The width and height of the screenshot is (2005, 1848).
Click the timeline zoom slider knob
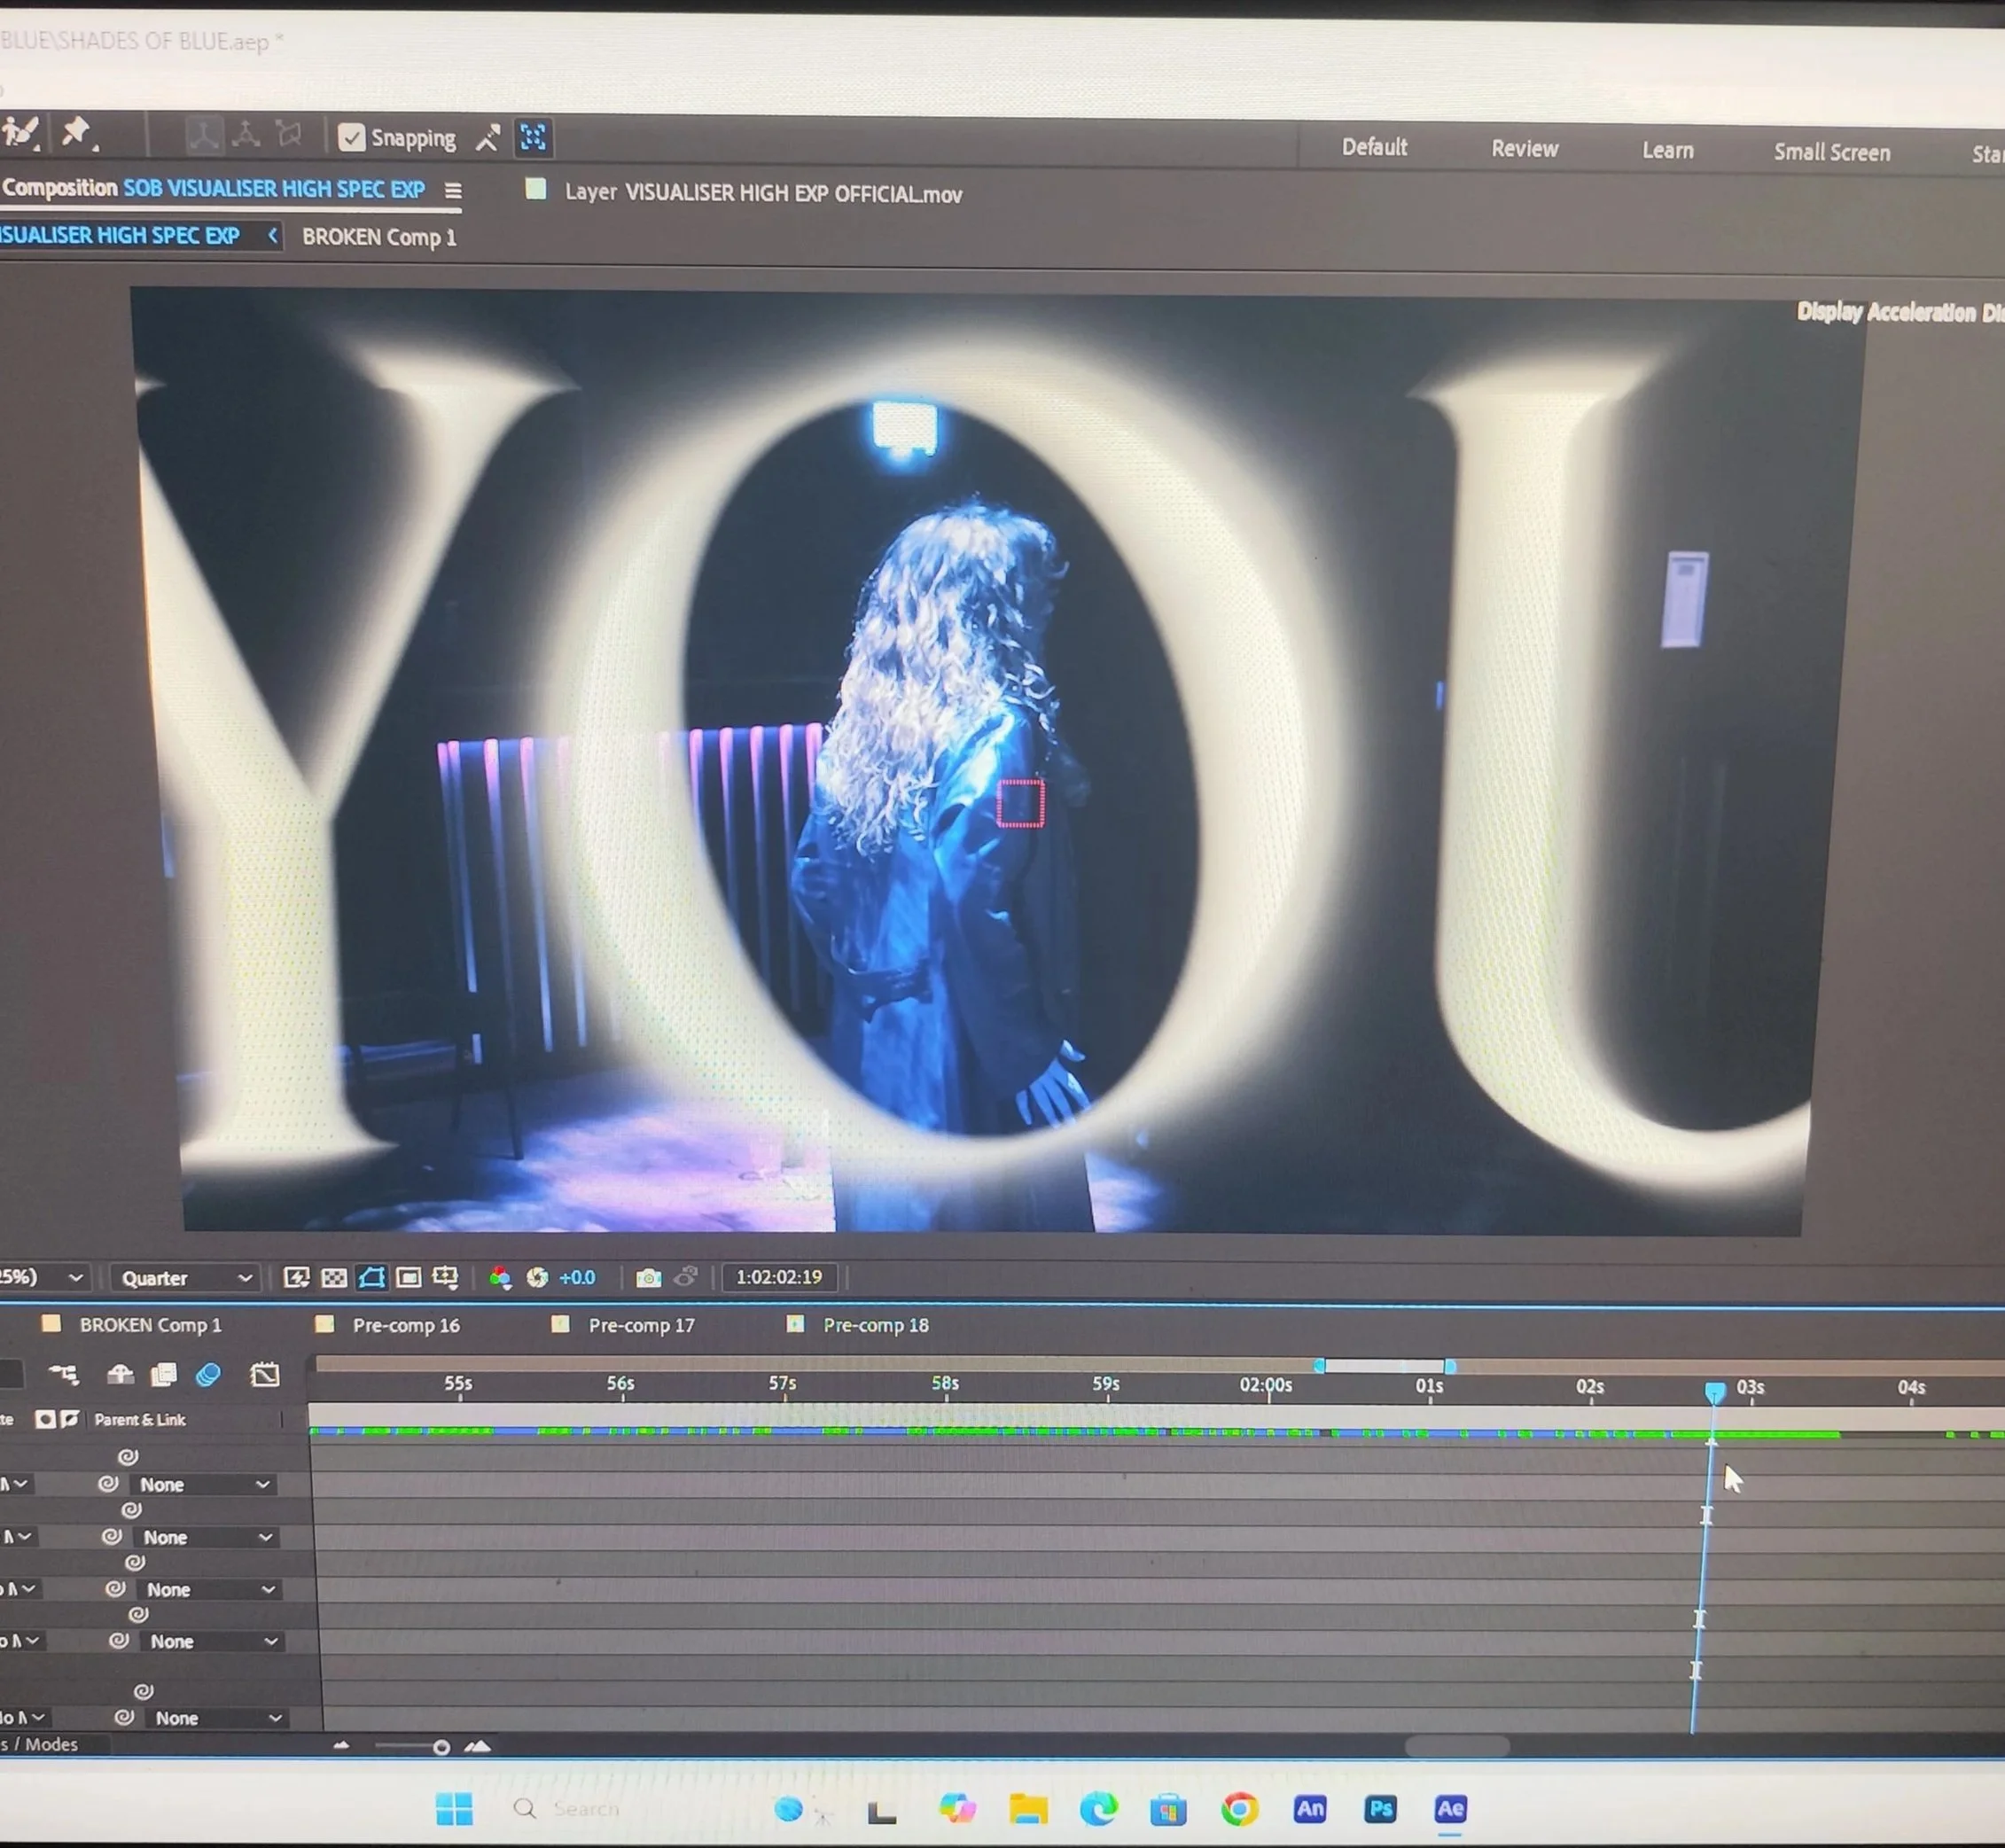pyautogui.click(x=441, y=1748)
